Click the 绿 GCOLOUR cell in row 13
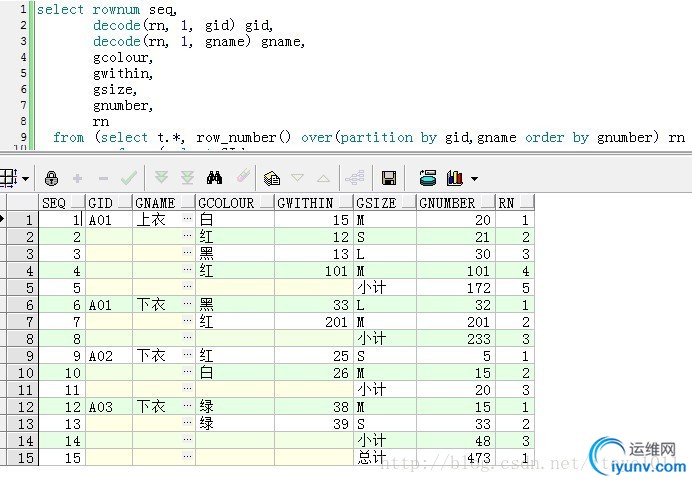Viewport: 692px width, 483px height. [235, 424]
